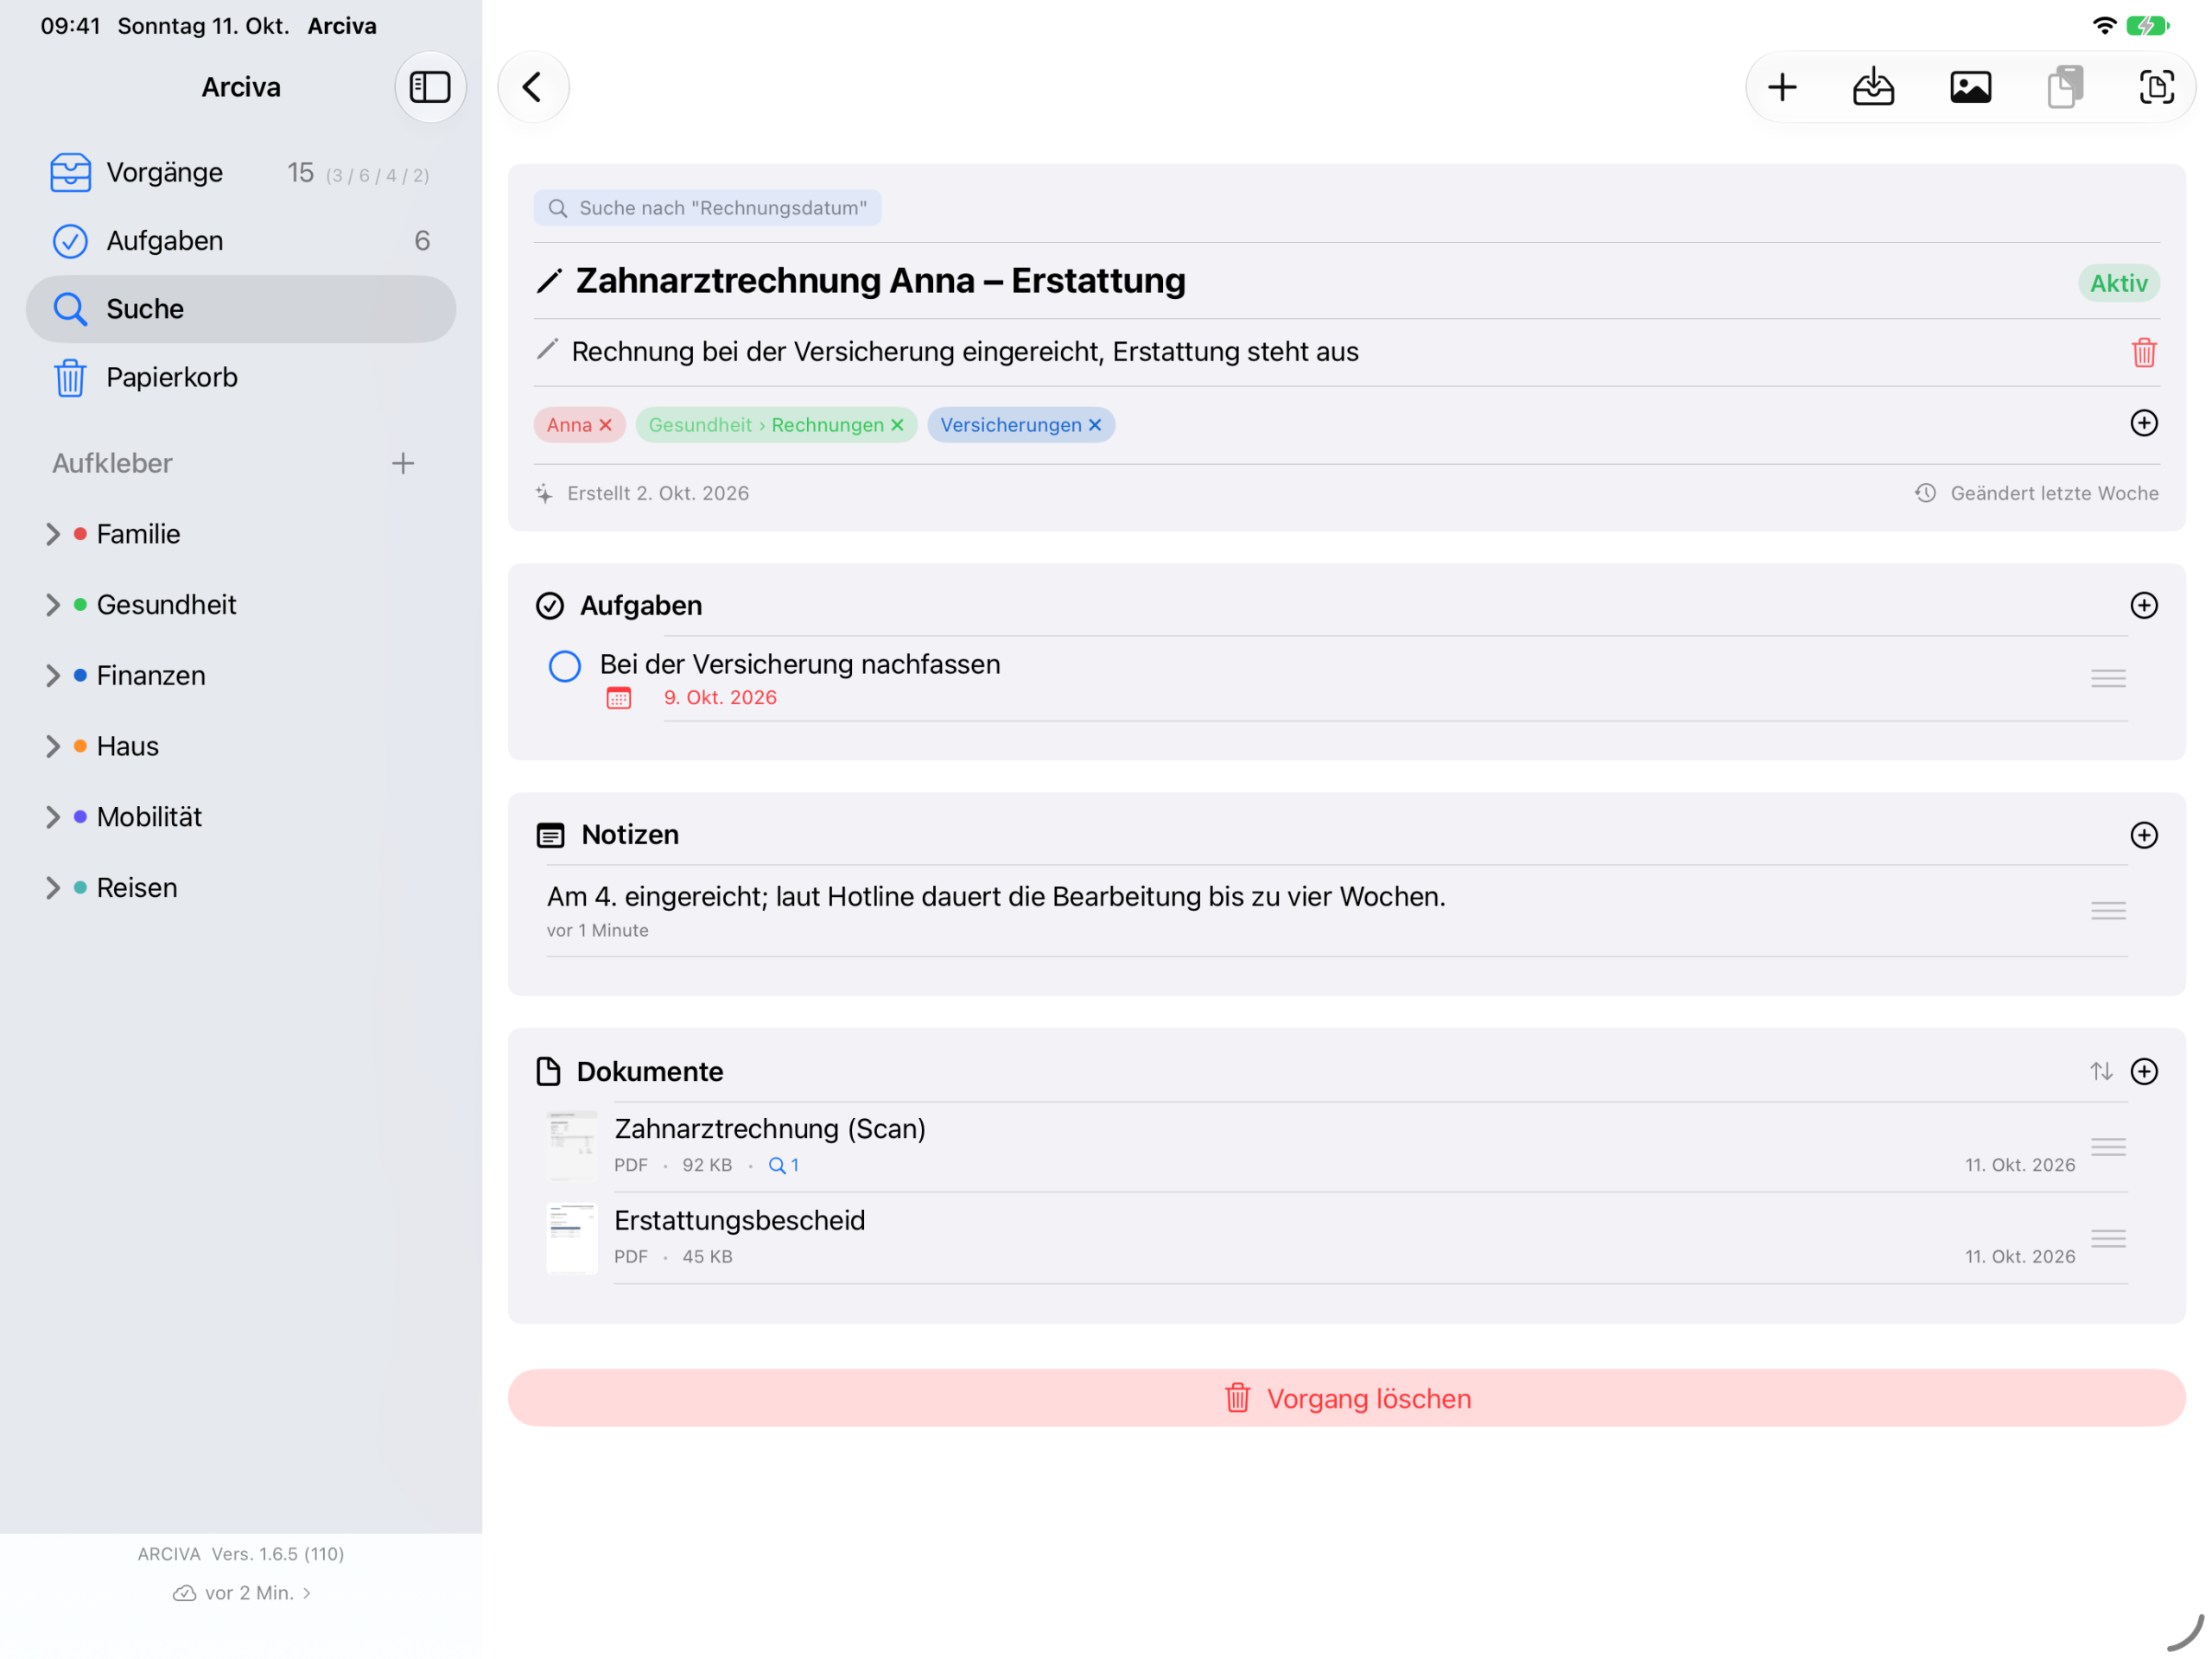Add a new task in Aufgaben section
This screenshot has width=2212, height=1659.
[x=2143, y=605]
